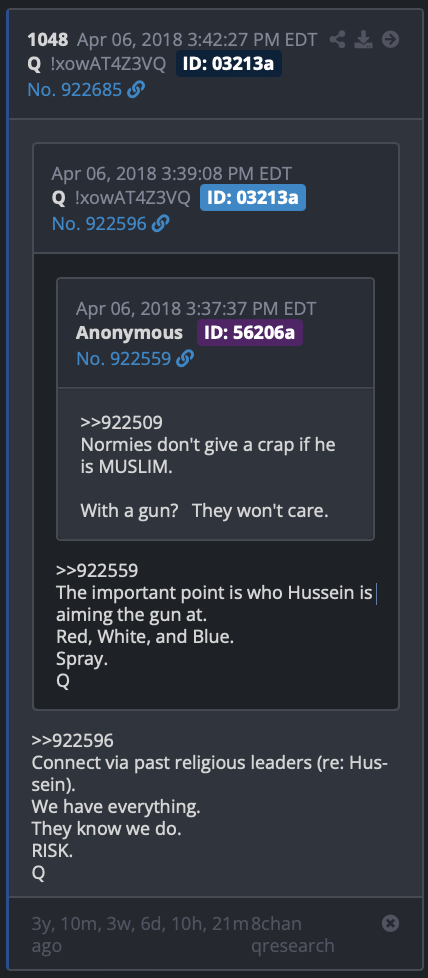Viewport: 428px width, 978px height.
Task: Click the share icon on post 1048
Action: [338, 40]
